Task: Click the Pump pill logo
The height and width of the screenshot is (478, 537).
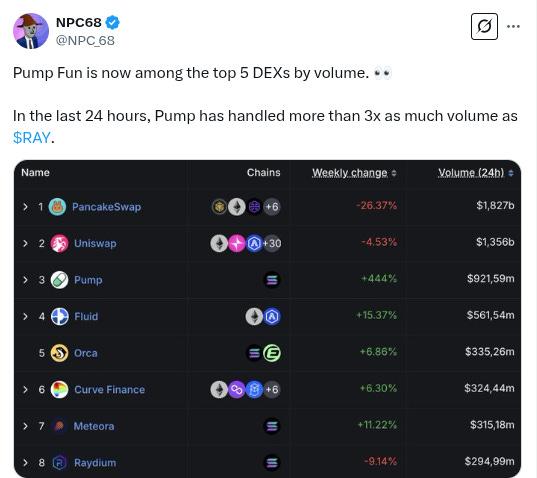Action: click(59, 280)
